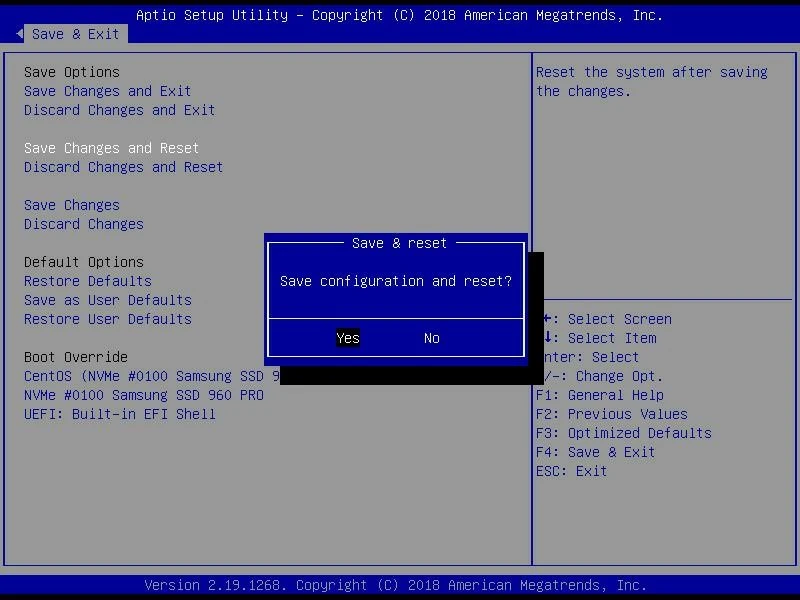Choose Discard Changes and Exit
The width and height of the screenshot is (800, 600).
click(119, 110)
